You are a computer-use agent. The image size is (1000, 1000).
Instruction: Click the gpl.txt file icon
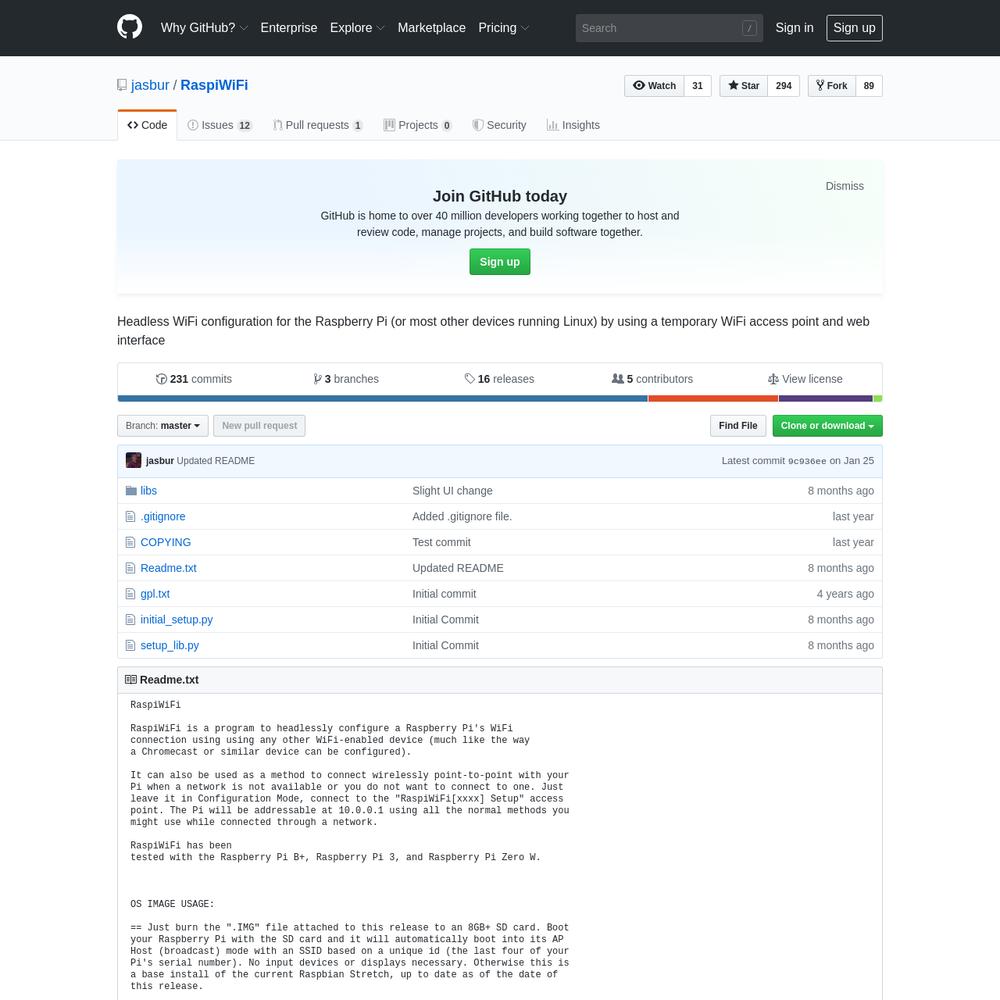[130, 594]
